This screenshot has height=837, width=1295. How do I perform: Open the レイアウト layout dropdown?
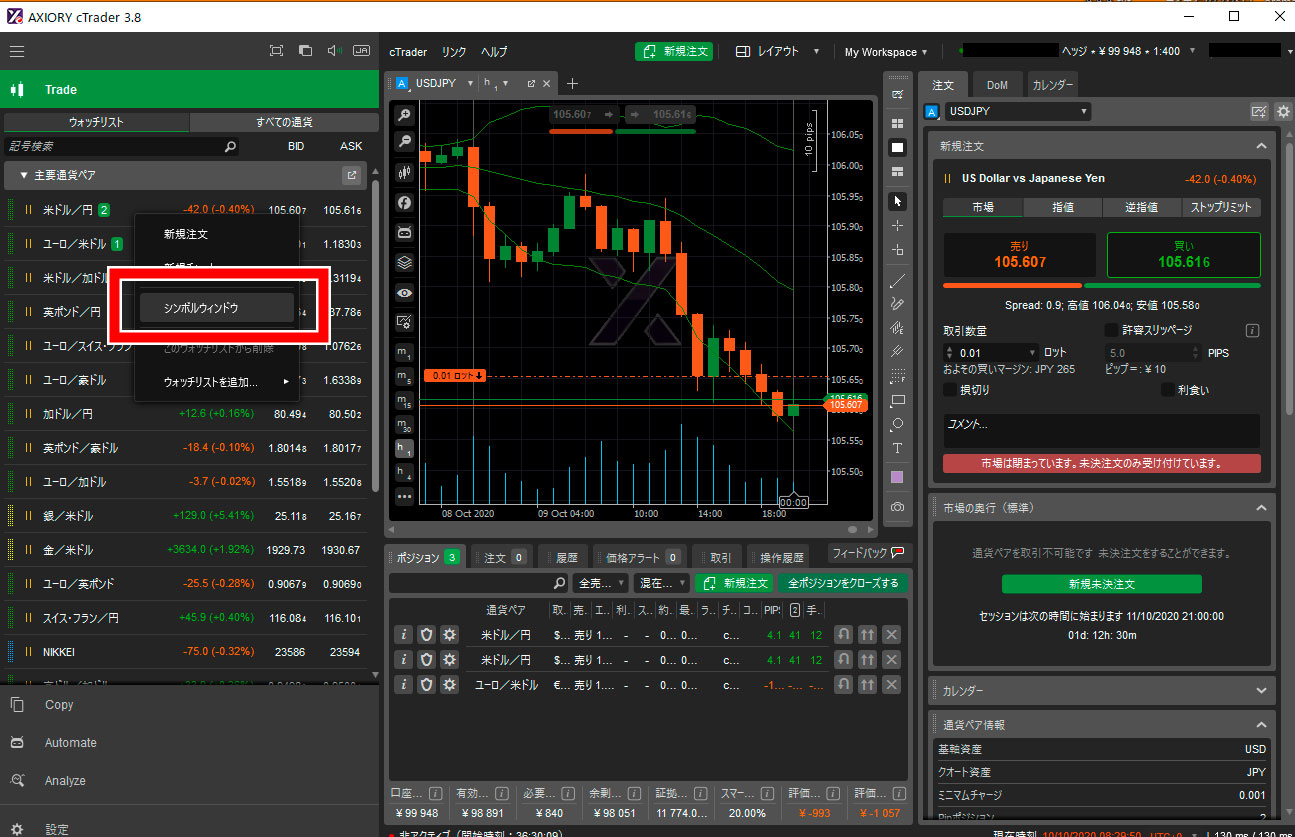[776, 52]
